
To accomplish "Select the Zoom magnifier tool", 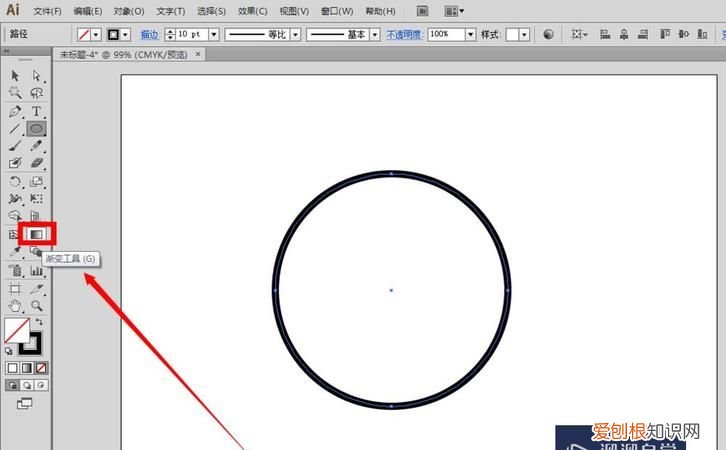I will pos(37,306).
